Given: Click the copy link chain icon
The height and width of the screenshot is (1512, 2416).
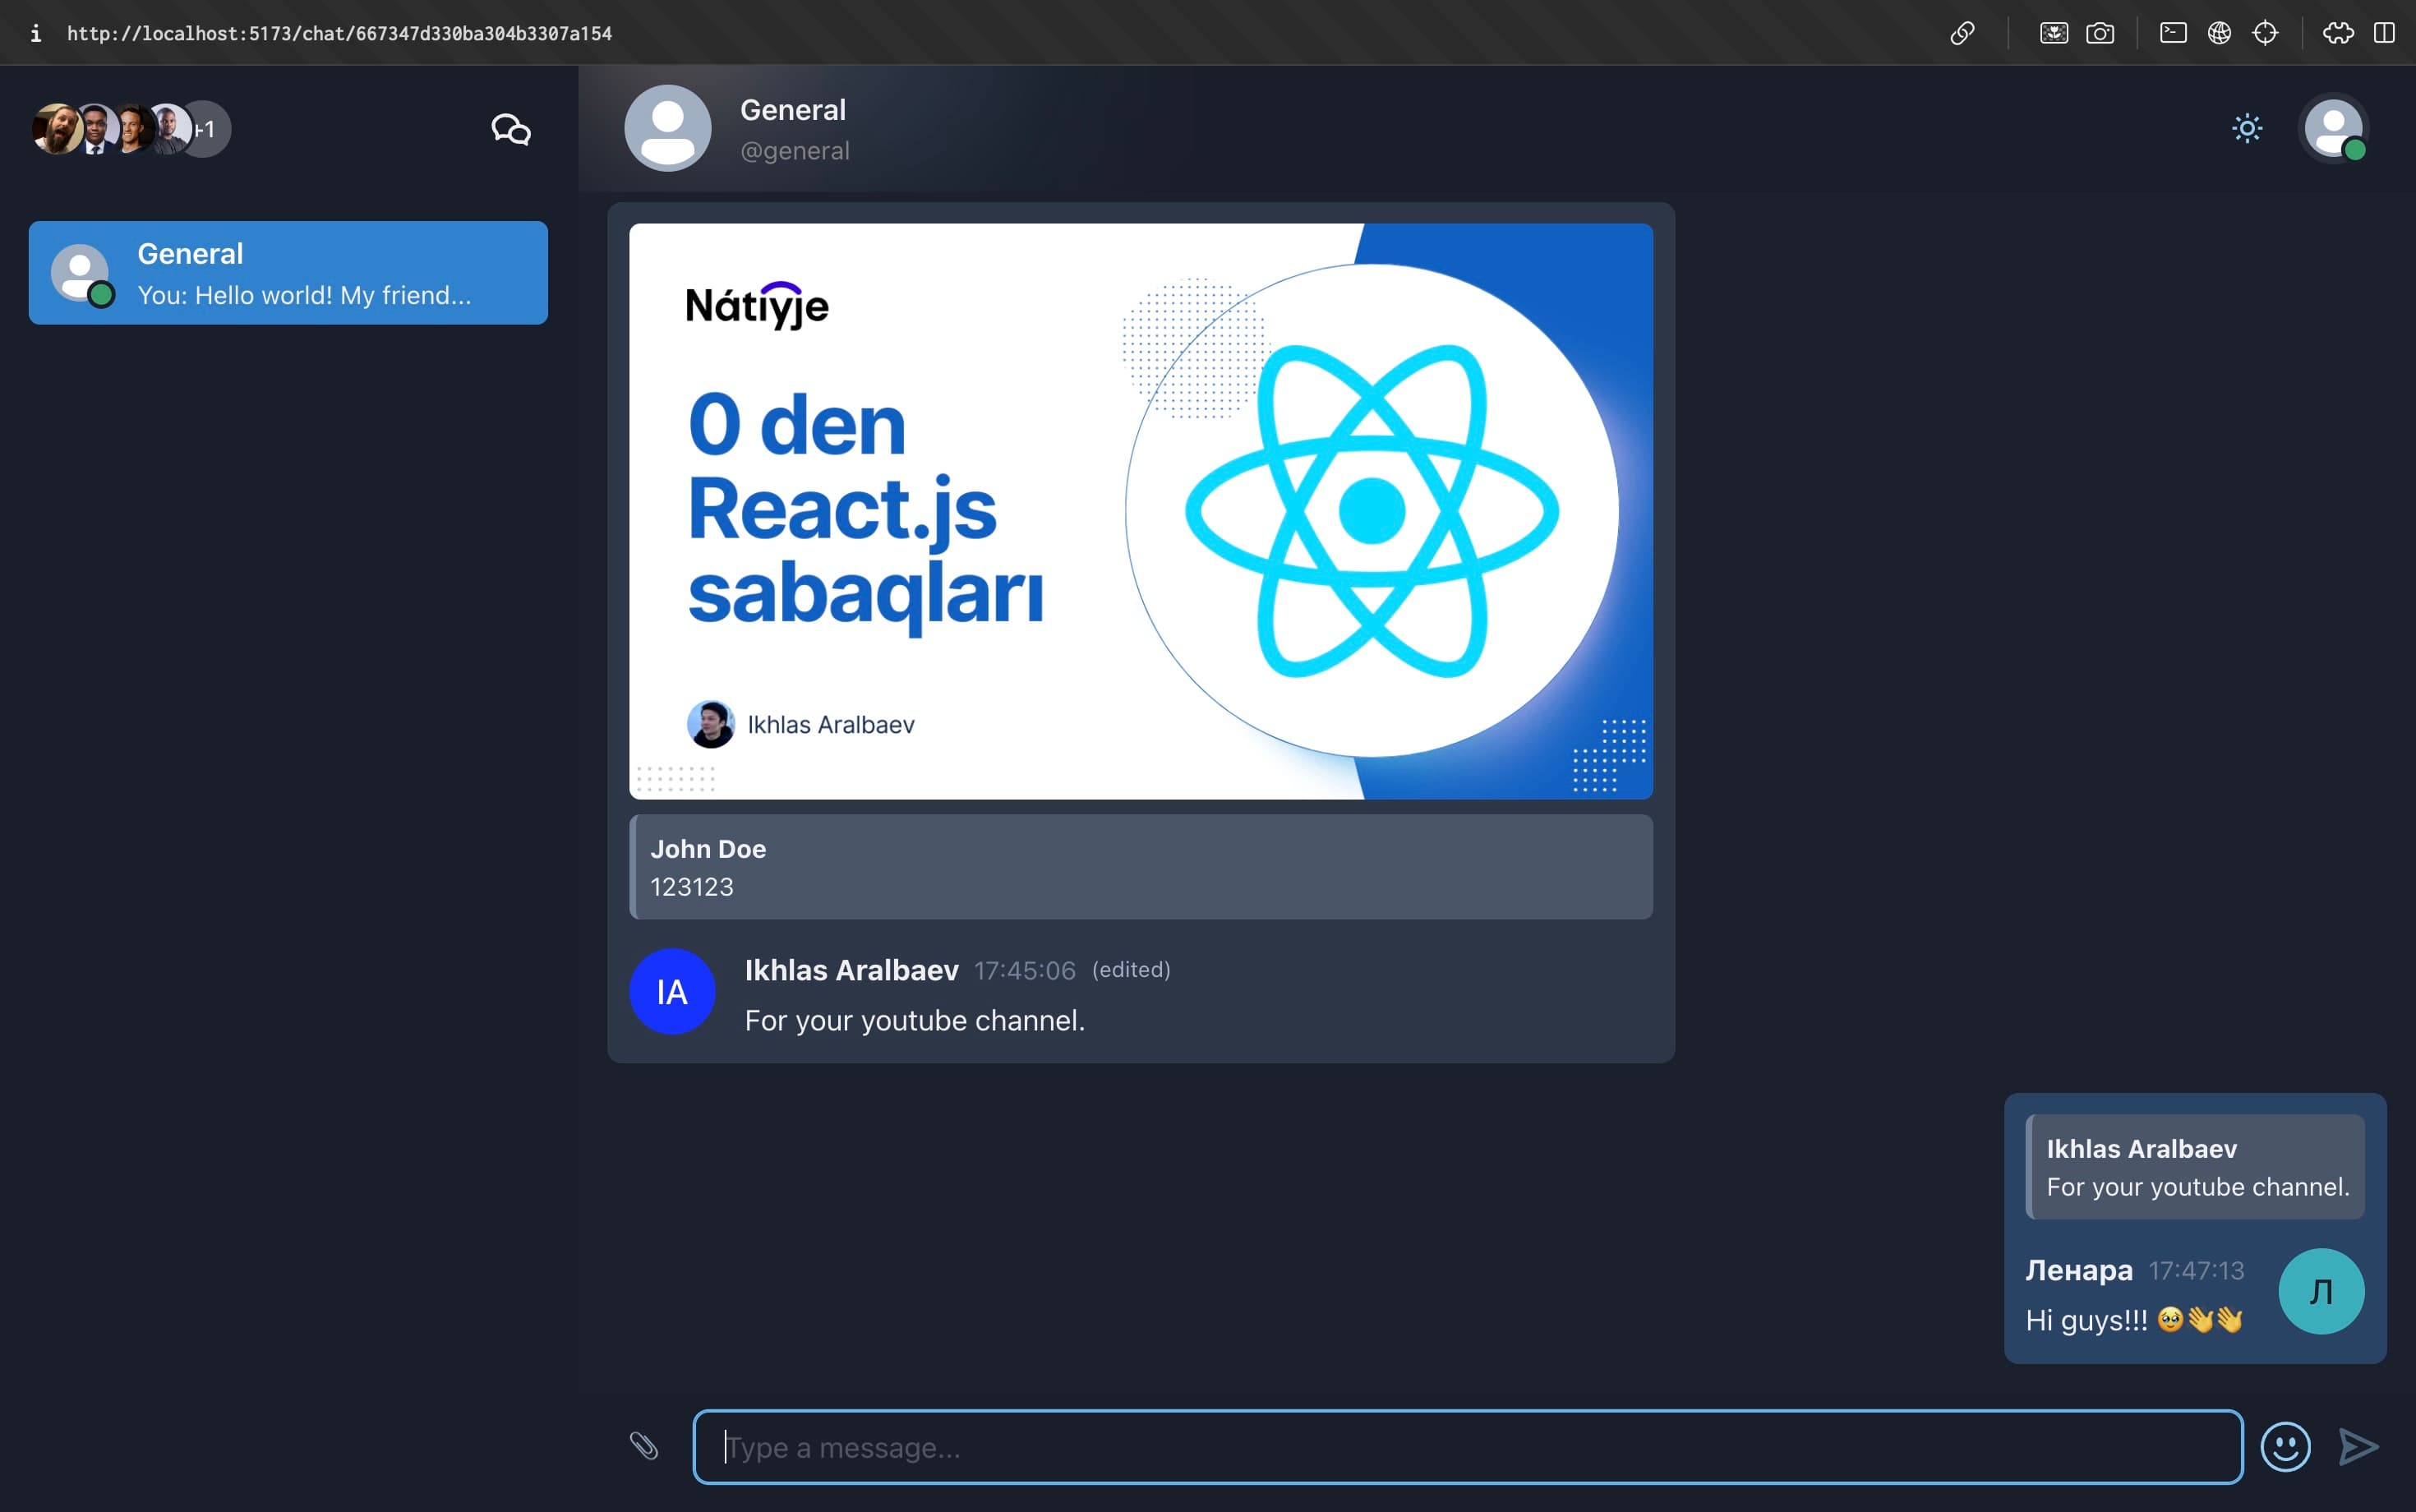Looking at the screenshot, I should pyautogui.click(x=1962, y=33).
